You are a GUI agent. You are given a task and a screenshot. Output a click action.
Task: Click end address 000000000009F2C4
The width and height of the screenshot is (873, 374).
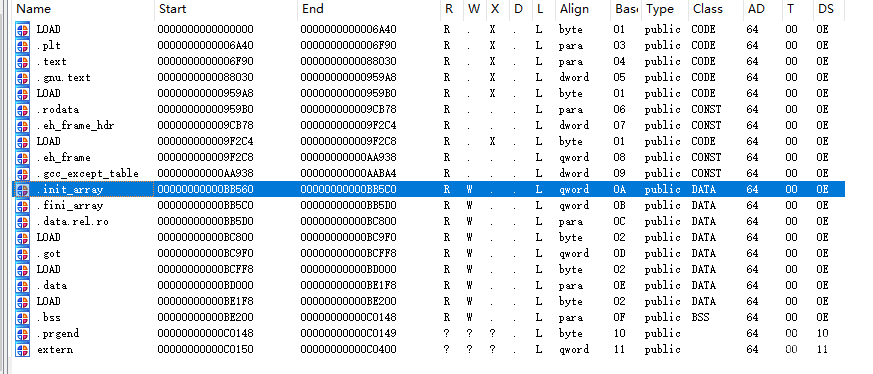pyautogui.click(x=349, y=126)
